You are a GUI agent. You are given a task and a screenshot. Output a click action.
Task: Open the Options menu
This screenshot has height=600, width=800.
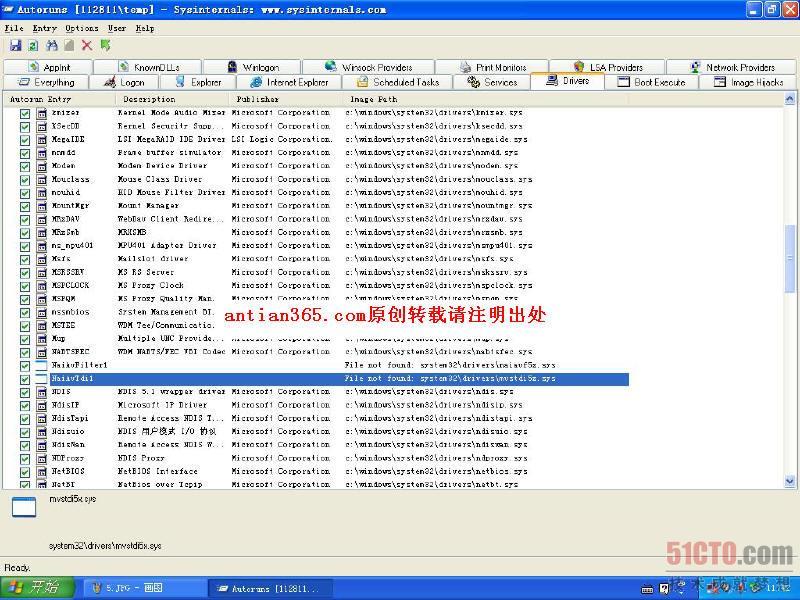click(82, 29)
